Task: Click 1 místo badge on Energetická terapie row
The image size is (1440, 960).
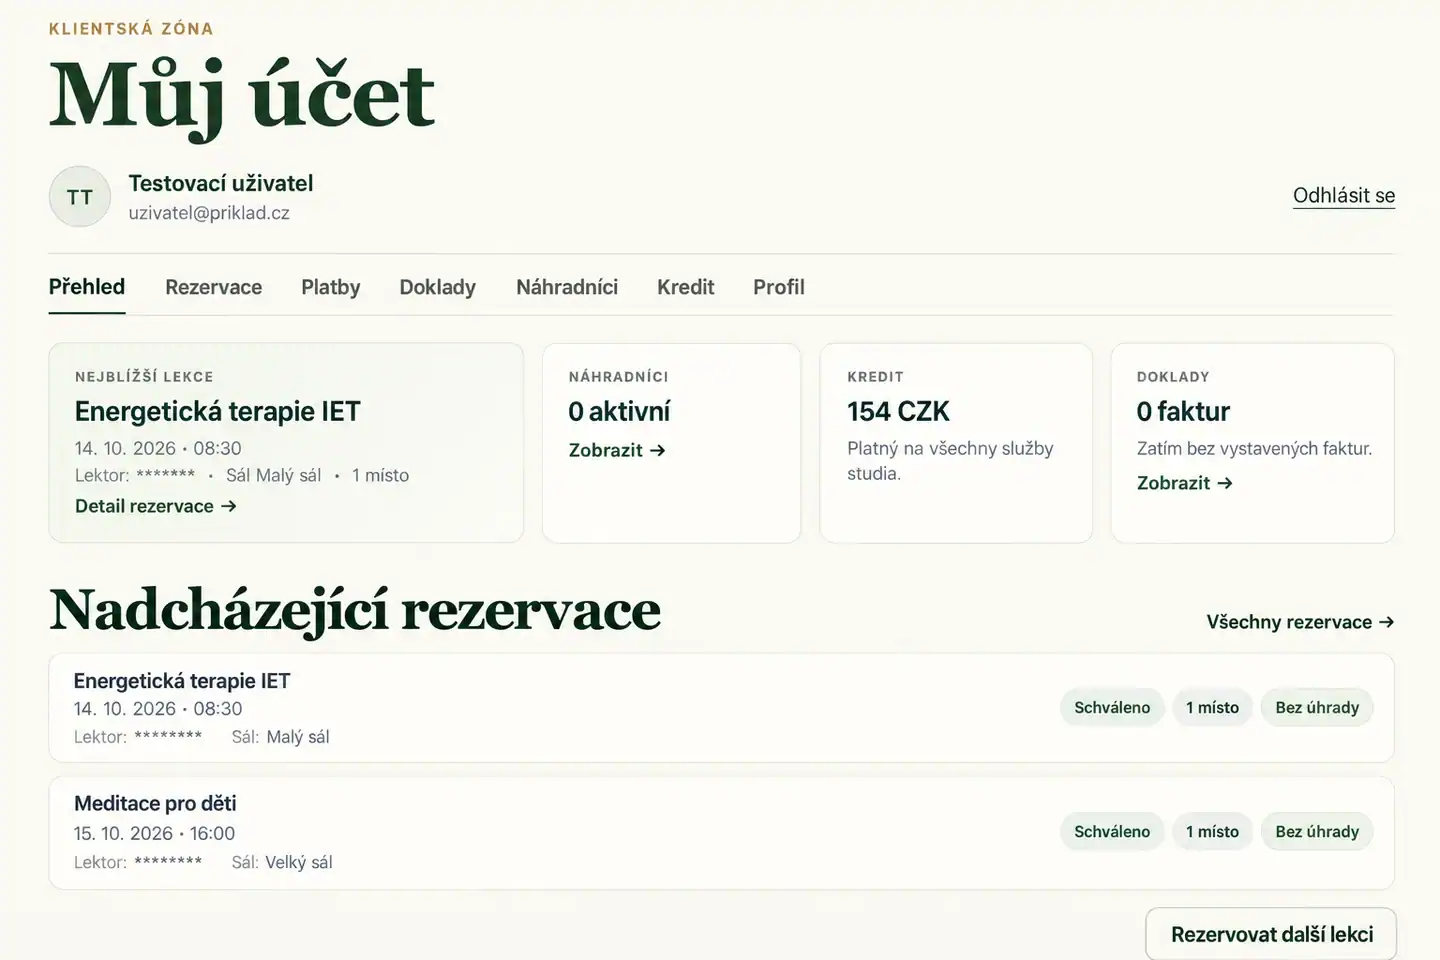Action: click(1212, 707)
